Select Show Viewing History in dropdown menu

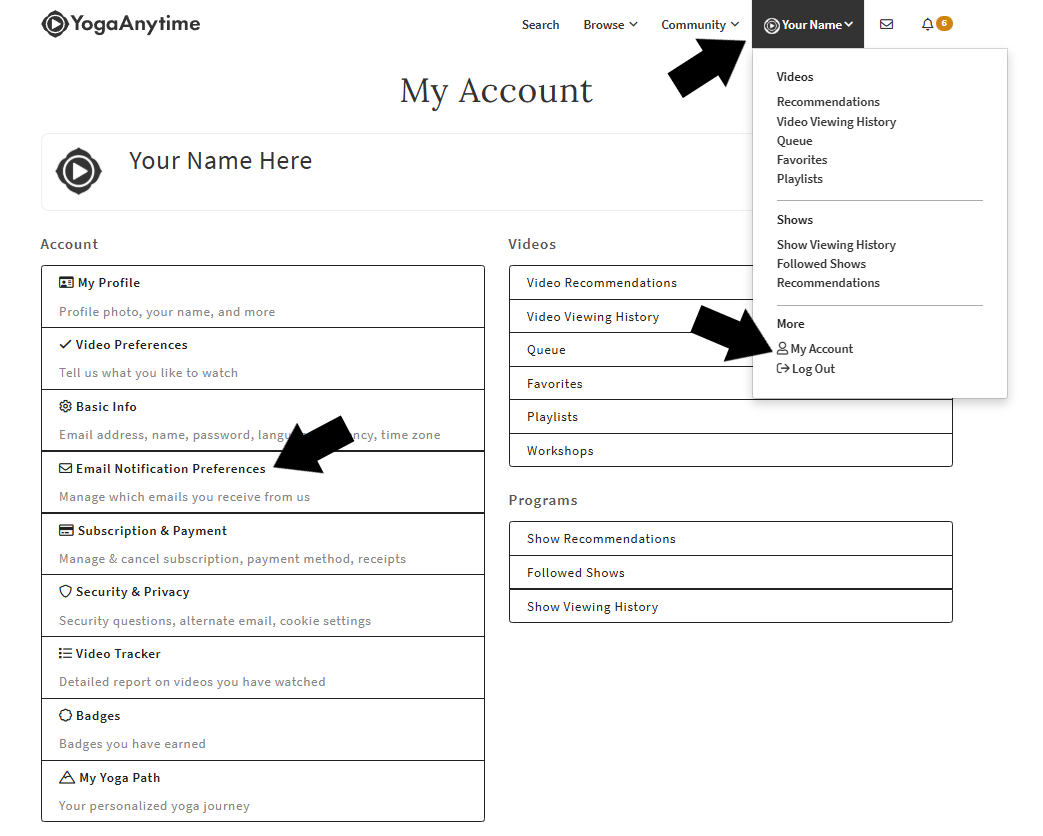836,245
